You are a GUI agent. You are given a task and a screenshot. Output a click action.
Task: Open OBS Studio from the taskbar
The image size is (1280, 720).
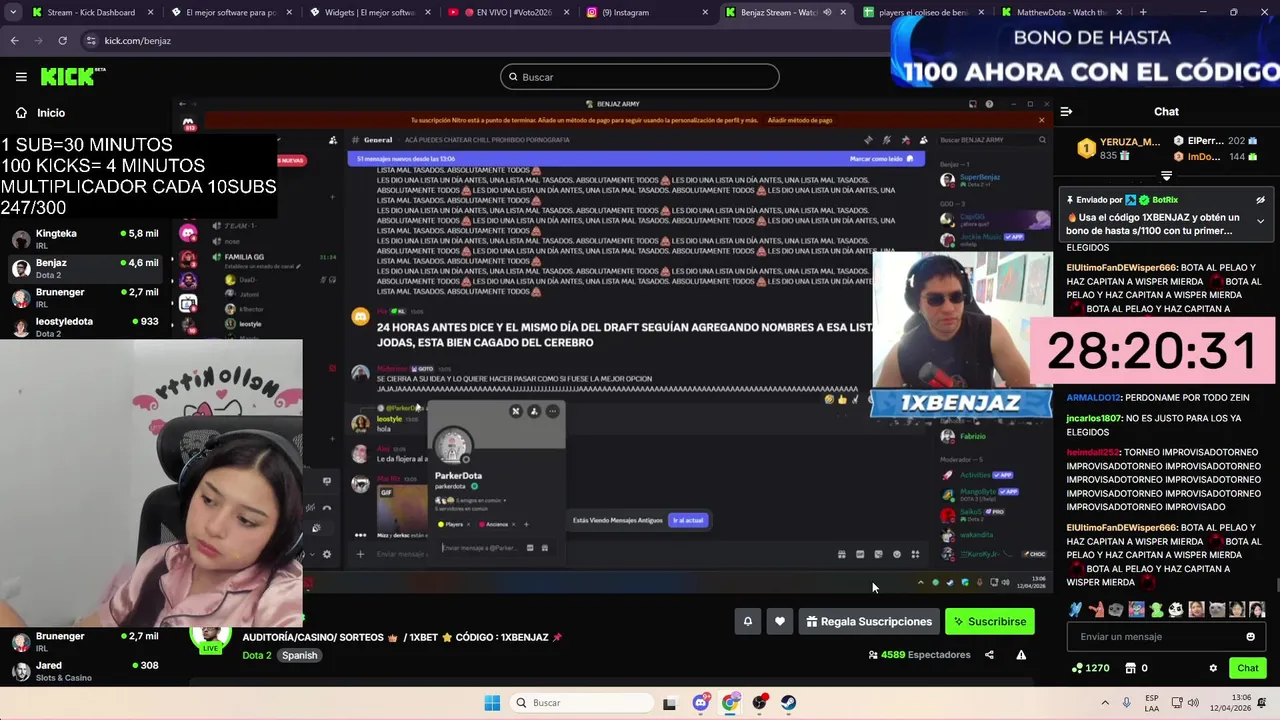(760, 703)
